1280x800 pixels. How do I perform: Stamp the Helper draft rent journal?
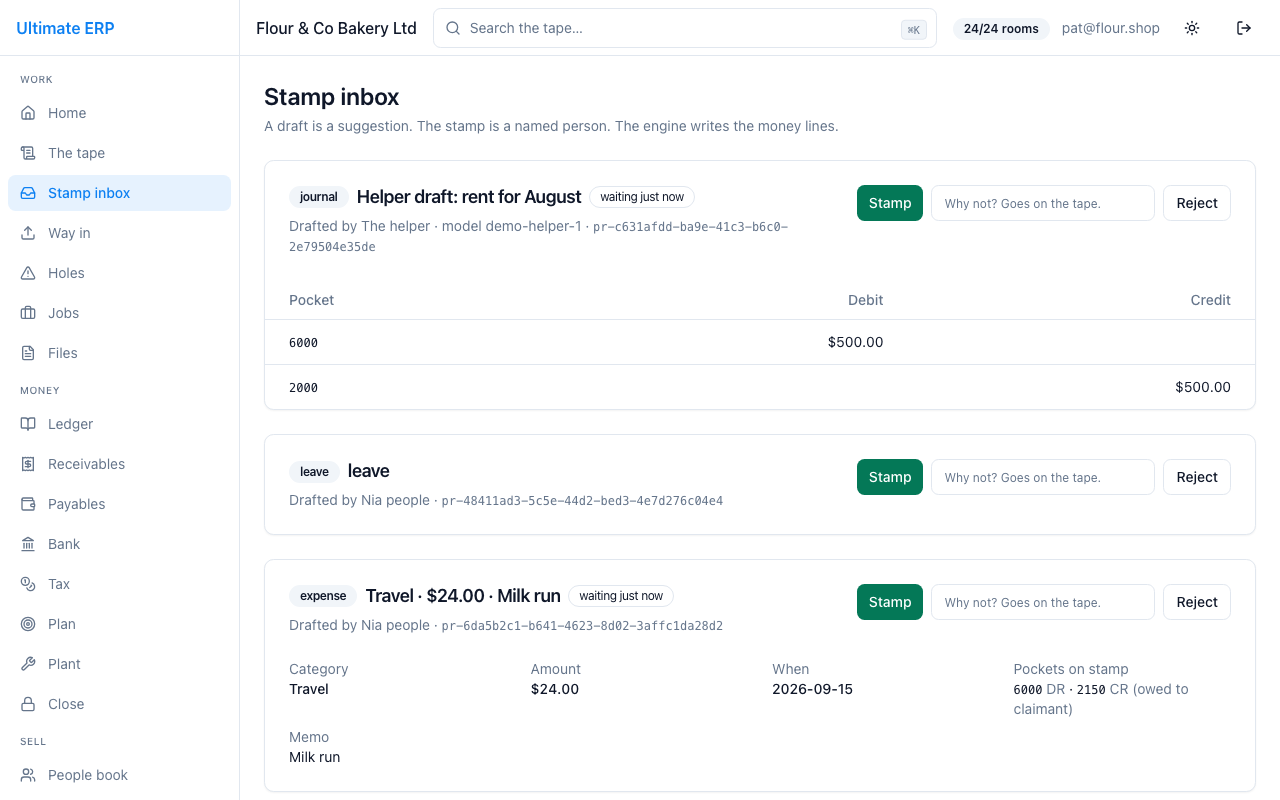(x=890, y=203)
